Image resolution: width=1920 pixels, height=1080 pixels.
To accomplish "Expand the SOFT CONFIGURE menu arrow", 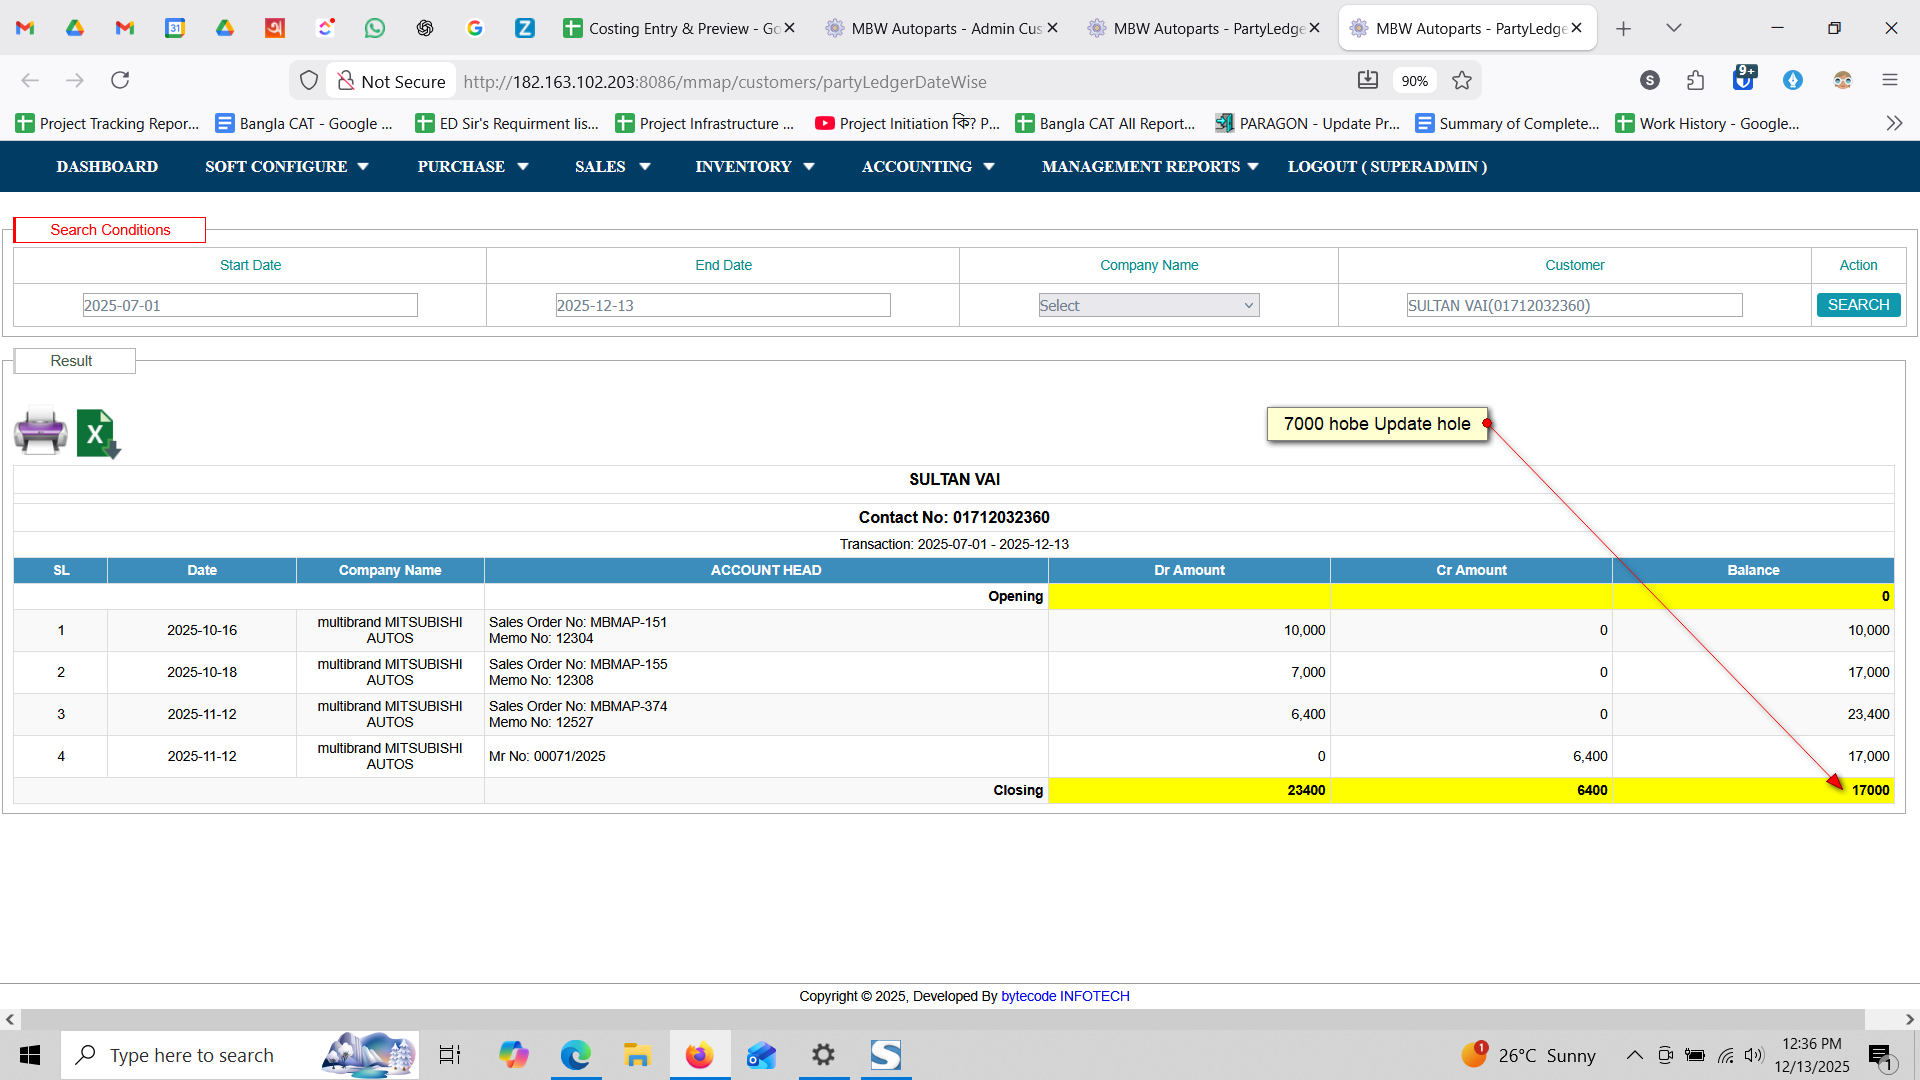I will (x=363, y=167).
